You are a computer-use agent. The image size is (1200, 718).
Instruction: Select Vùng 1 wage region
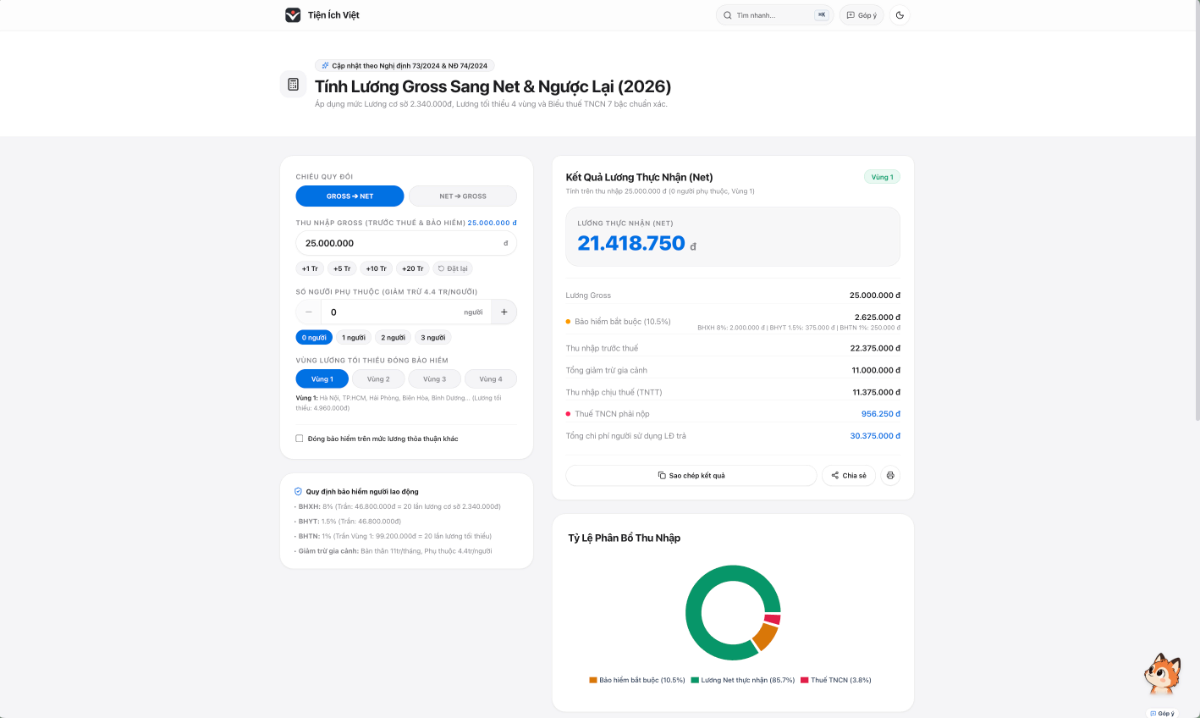[x=322, y=379]
